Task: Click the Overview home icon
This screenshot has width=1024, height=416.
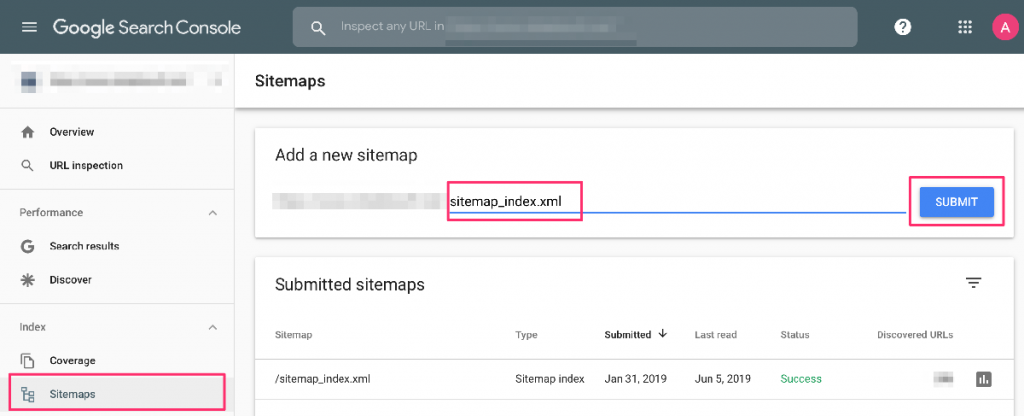Action: [x=27, y=132]
